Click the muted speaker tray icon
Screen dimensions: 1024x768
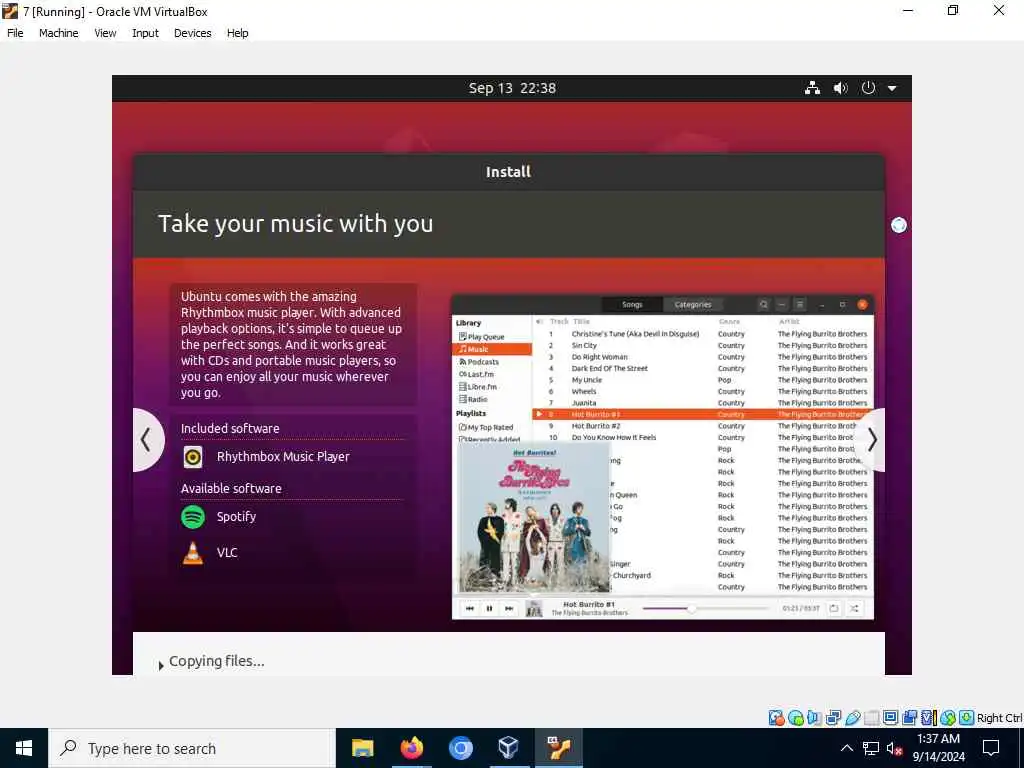[894, 748]
